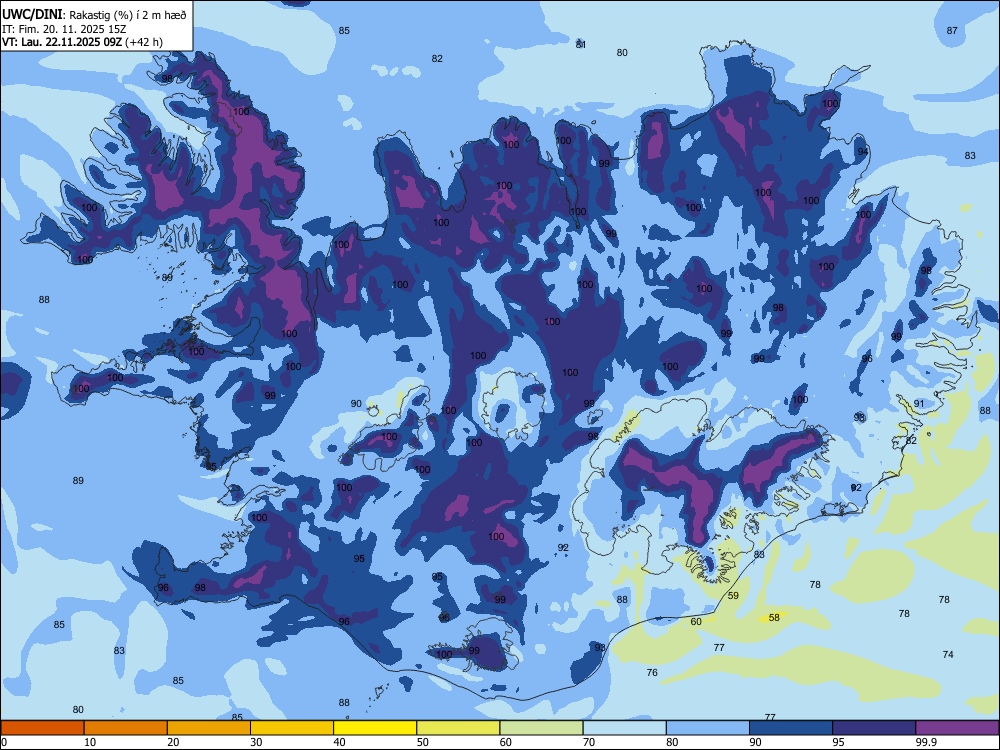
Task: Click the orange 10–20 legend swatch
Action: pos(126,728)
